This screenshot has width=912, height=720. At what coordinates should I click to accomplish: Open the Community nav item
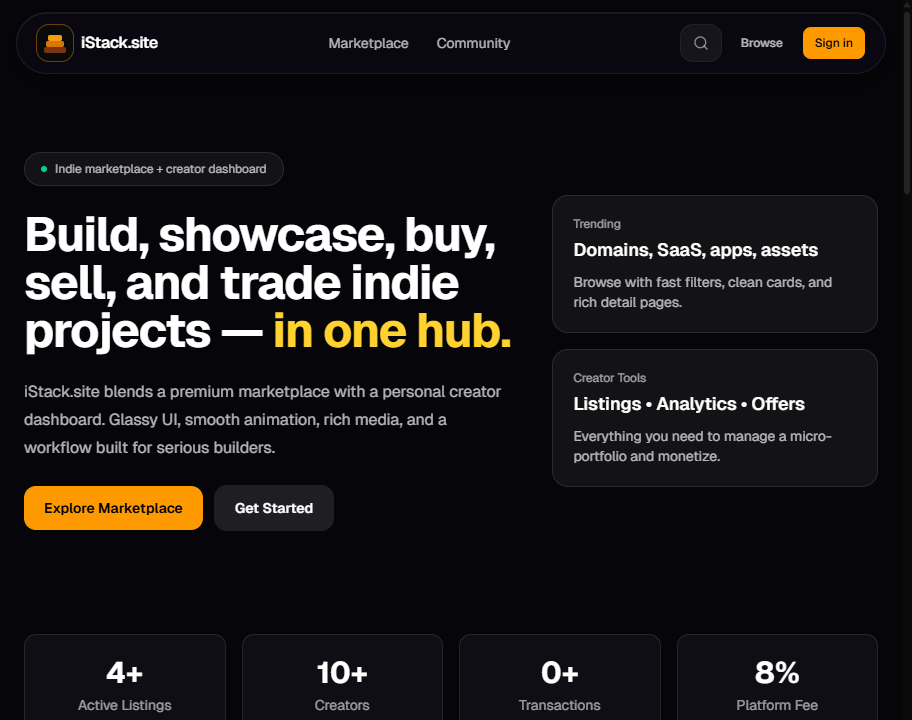473,43
